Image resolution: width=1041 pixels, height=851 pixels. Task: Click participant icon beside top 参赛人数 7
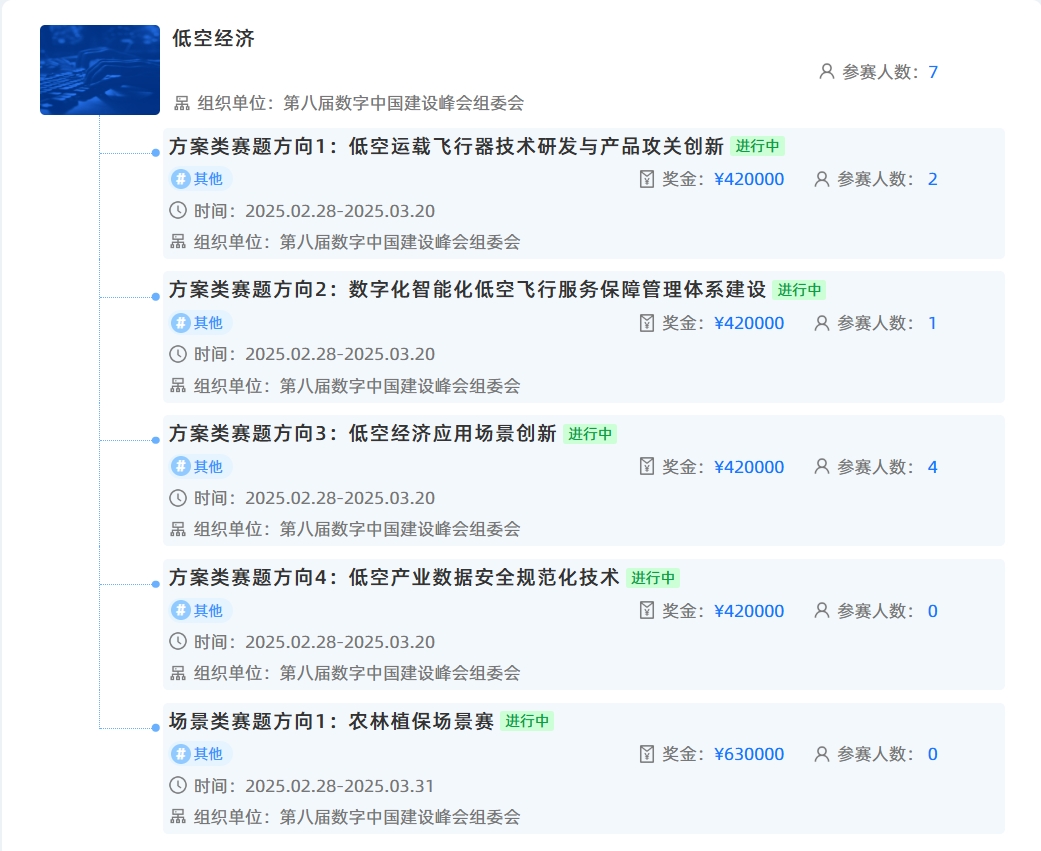coord(826,72)
